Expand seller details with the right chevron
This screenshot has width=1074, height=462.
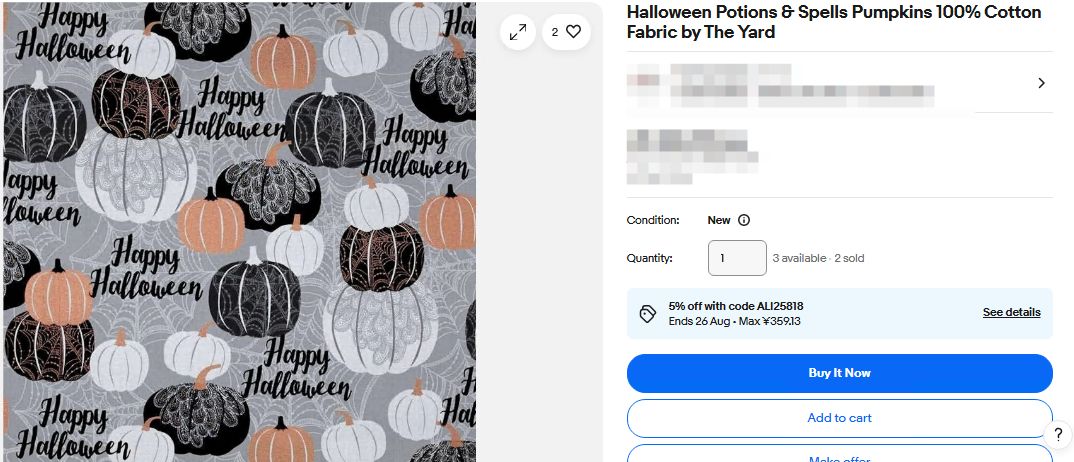tap(1041, 83)
